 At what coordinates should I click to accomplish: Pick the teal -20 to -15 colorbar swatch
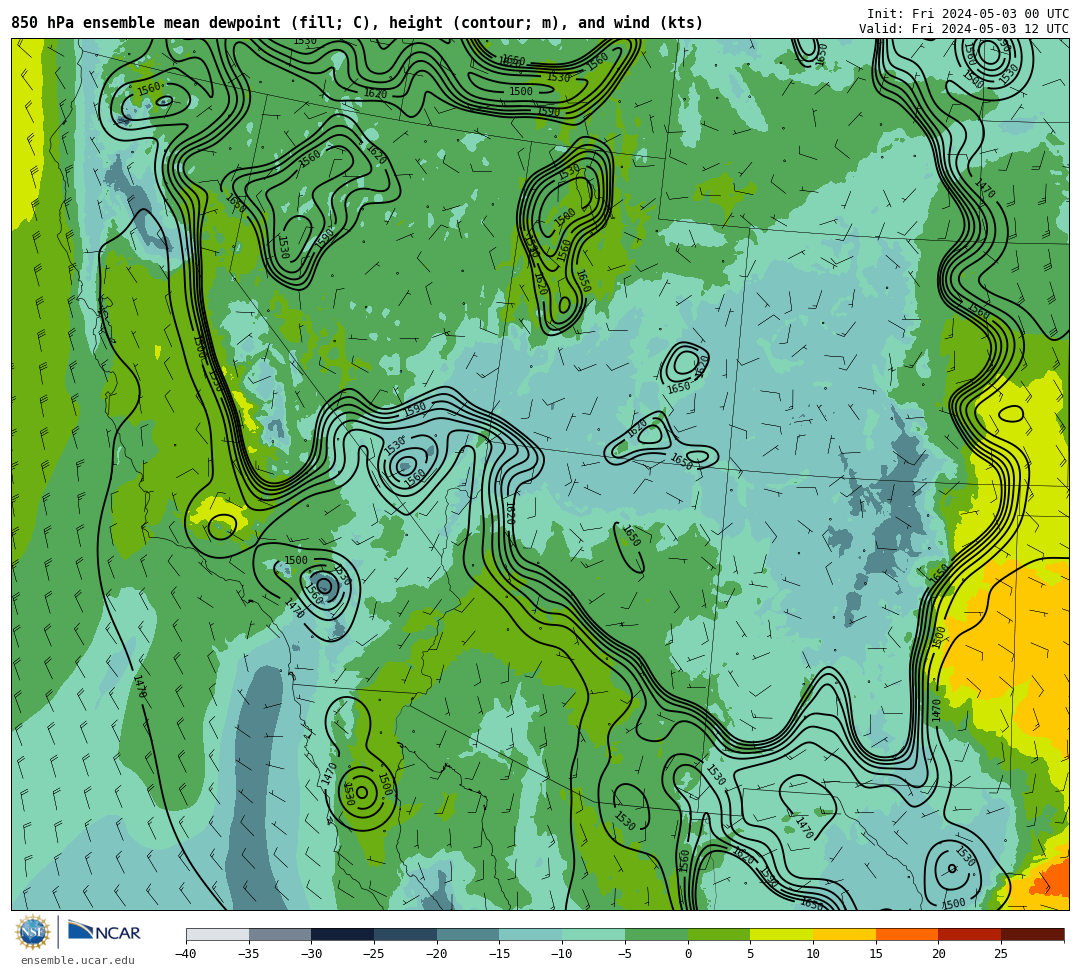468,934
